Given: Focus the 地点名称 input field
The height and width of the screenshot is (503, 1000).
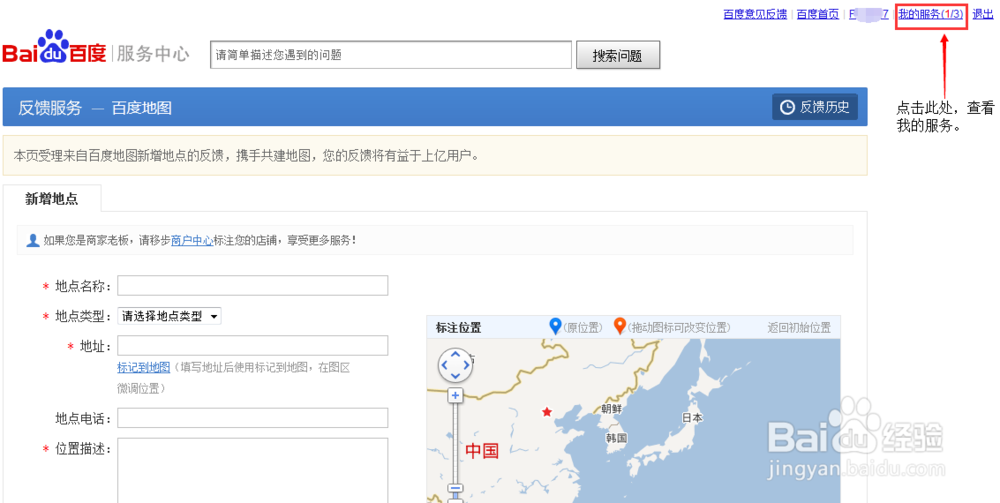Looking at the screenshot, I should coord(253,286).
